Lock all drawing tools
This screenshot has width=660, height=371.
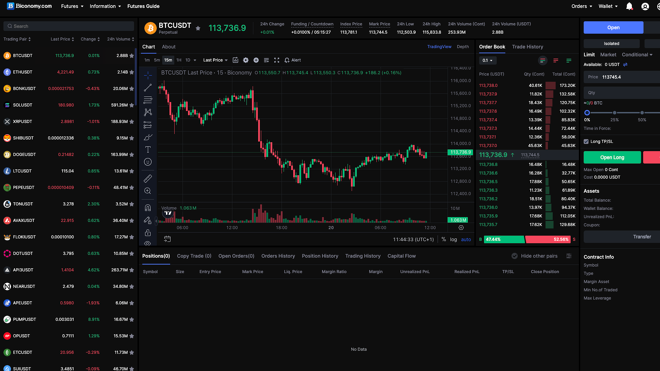click(148, 232)
